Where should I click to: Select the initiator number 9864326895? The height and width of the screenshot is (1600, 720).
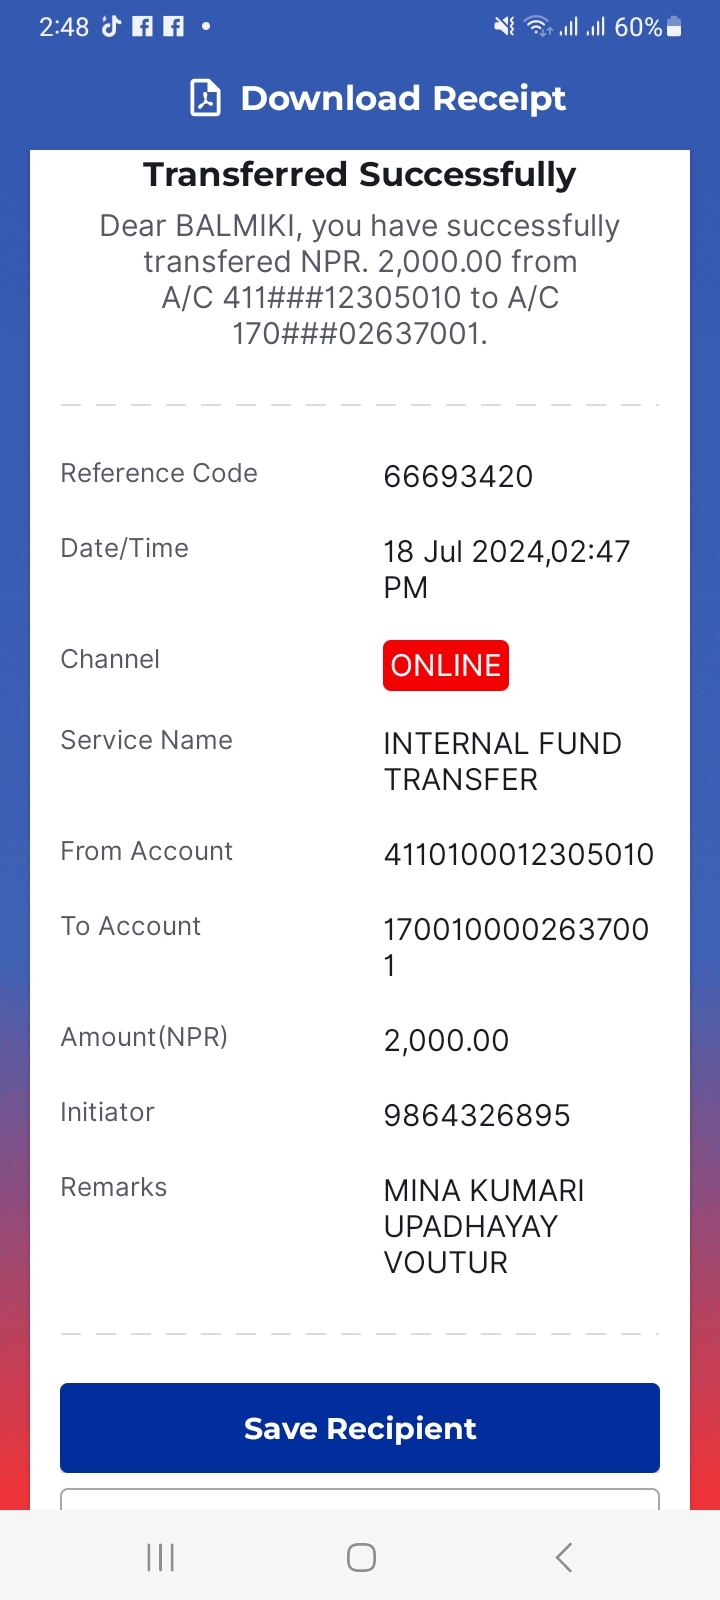point(477,1116)
